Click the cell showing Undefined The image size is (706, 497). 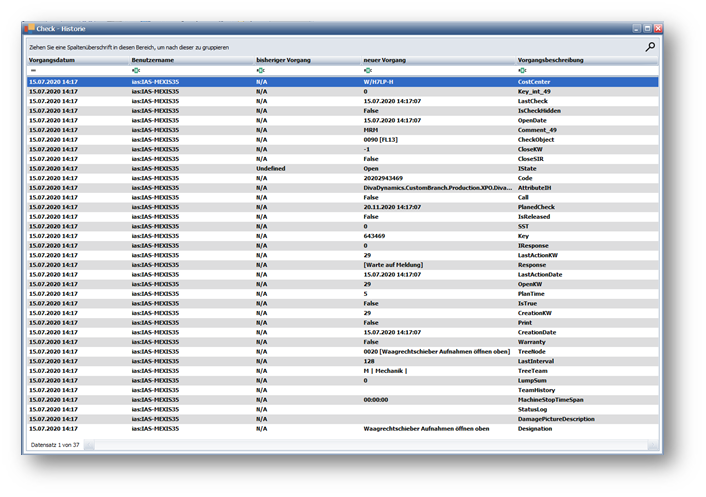click(x=270, y=168)
